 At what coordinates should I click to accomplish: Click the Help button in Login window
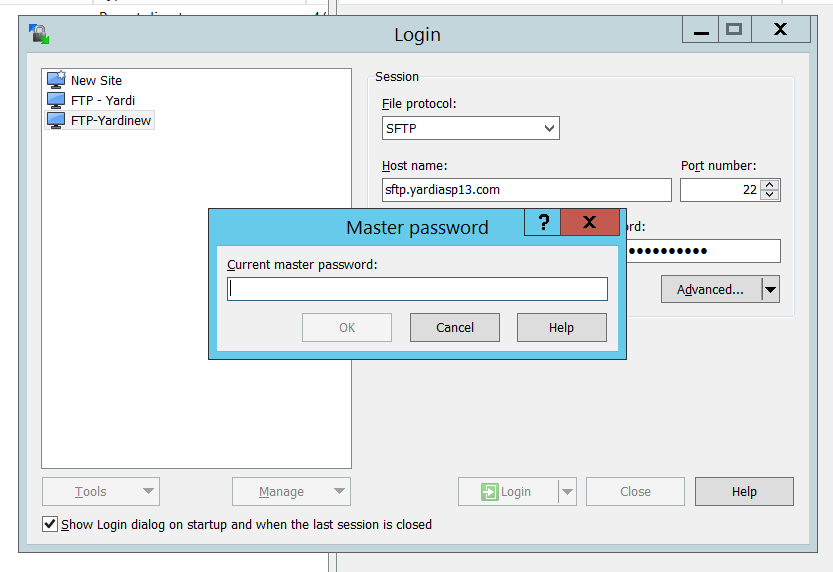(x=744, y=492)
